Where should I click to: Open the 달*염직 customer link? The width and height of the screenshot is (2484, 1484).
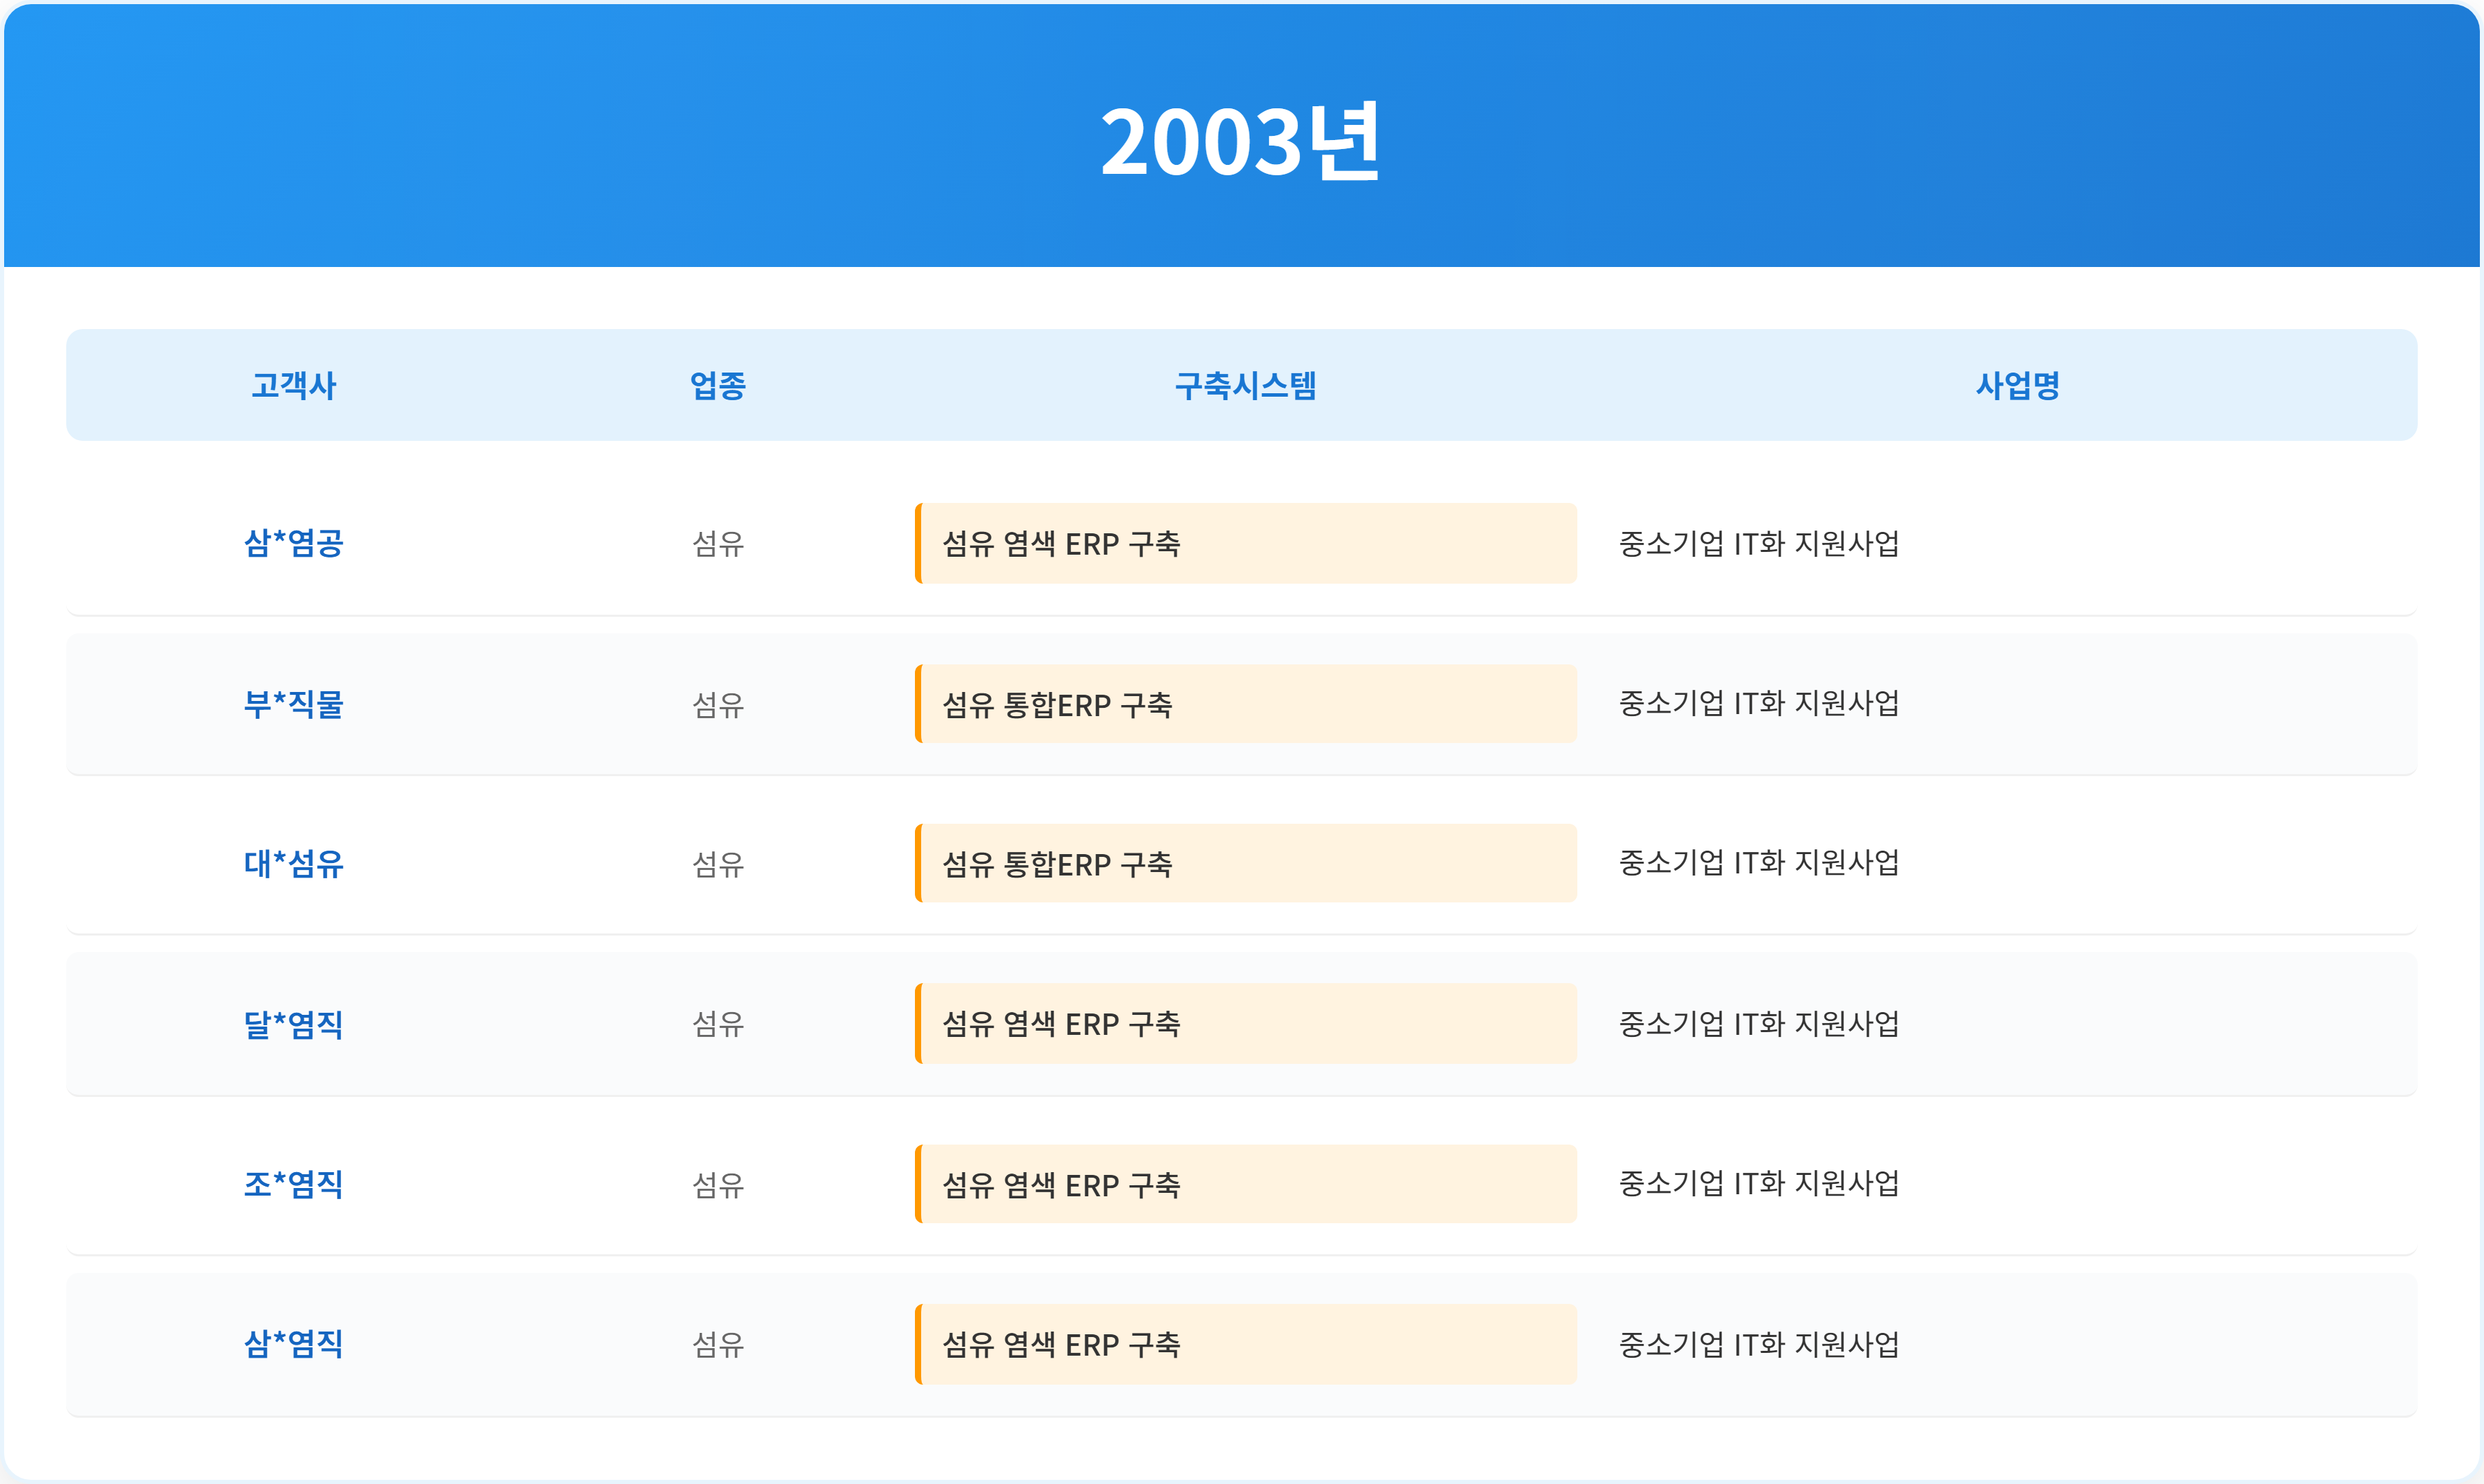click(x=293, y=1024)
